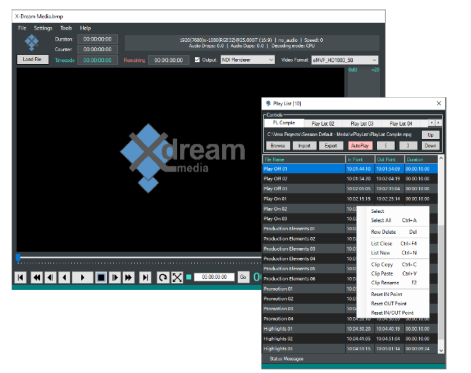Choose Select All from context menu
The height and width of the screenshot is (373, 471).
tap(393, 220)
